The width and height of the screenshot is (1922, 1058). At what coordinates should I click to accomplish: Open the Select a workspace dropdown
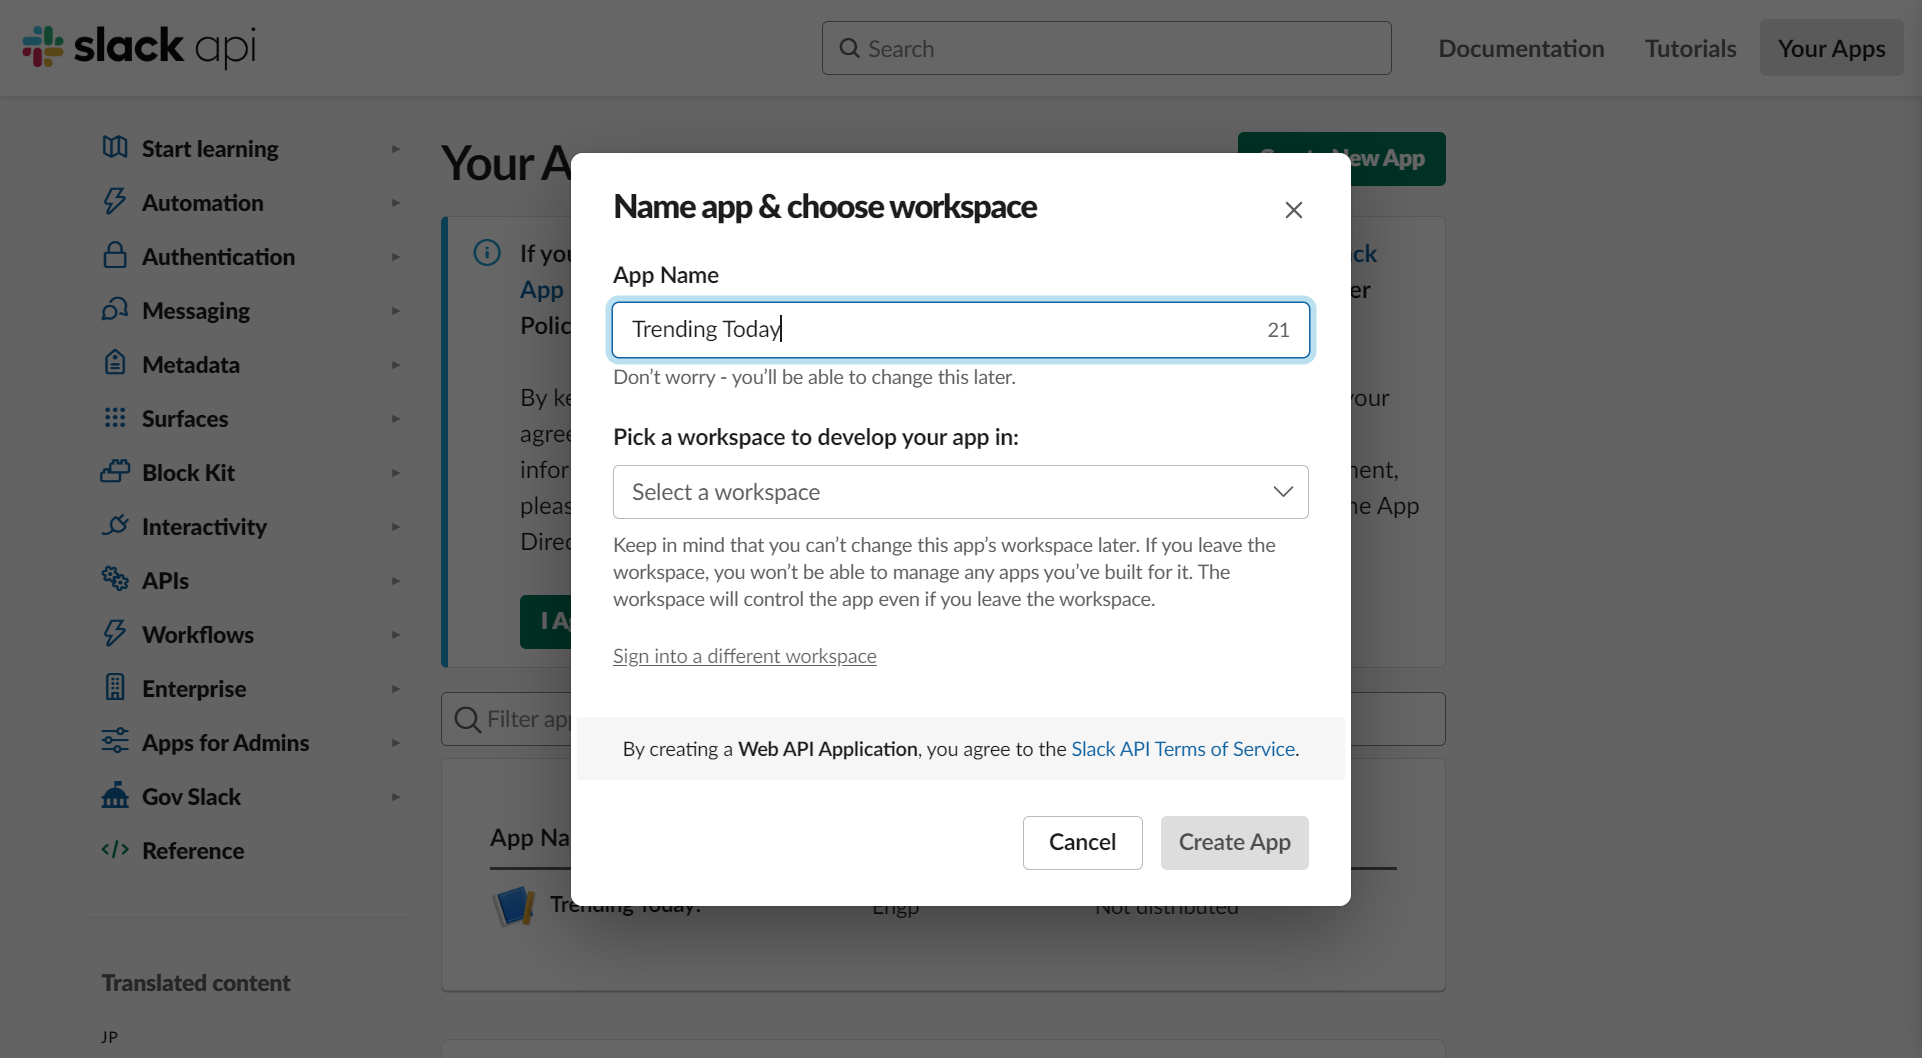coord(961,492)
